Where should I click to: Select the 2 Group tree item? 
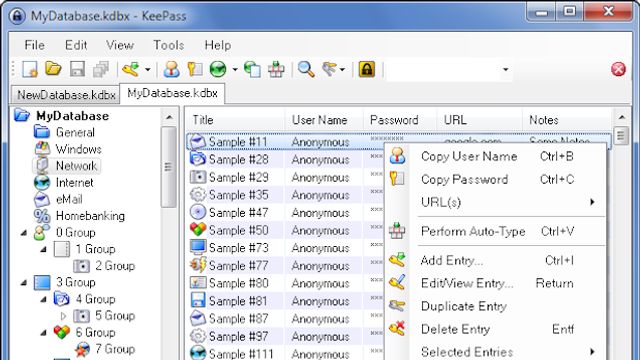pyautogui.click(x=115, y=266)
